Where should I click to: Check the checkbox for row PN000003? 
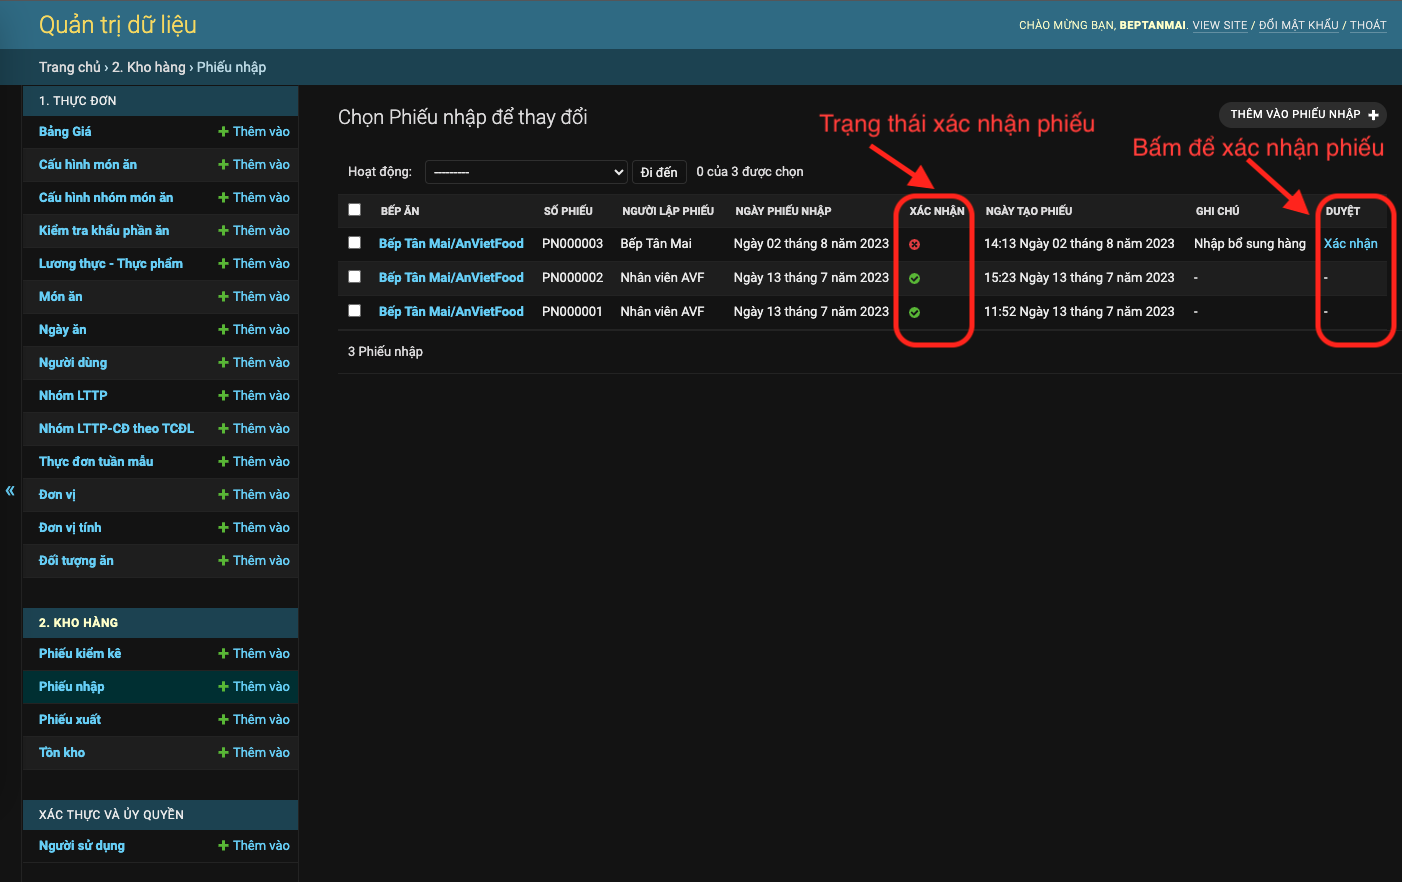(x=354, y=243)
